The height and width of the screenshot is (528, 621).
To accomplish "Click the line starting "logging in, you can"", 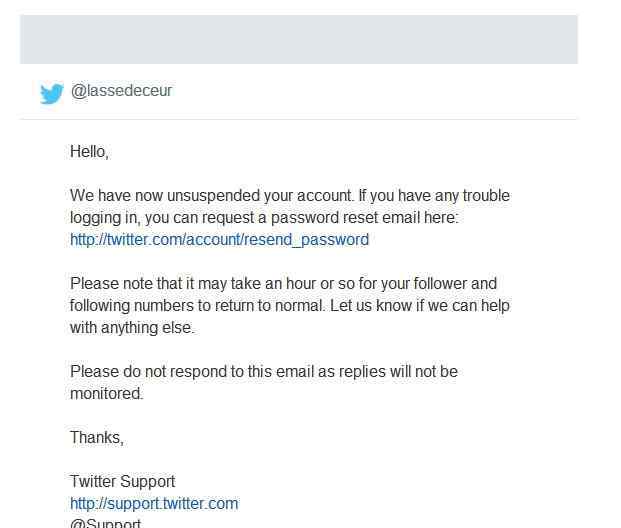I will (x=264, y=218).
